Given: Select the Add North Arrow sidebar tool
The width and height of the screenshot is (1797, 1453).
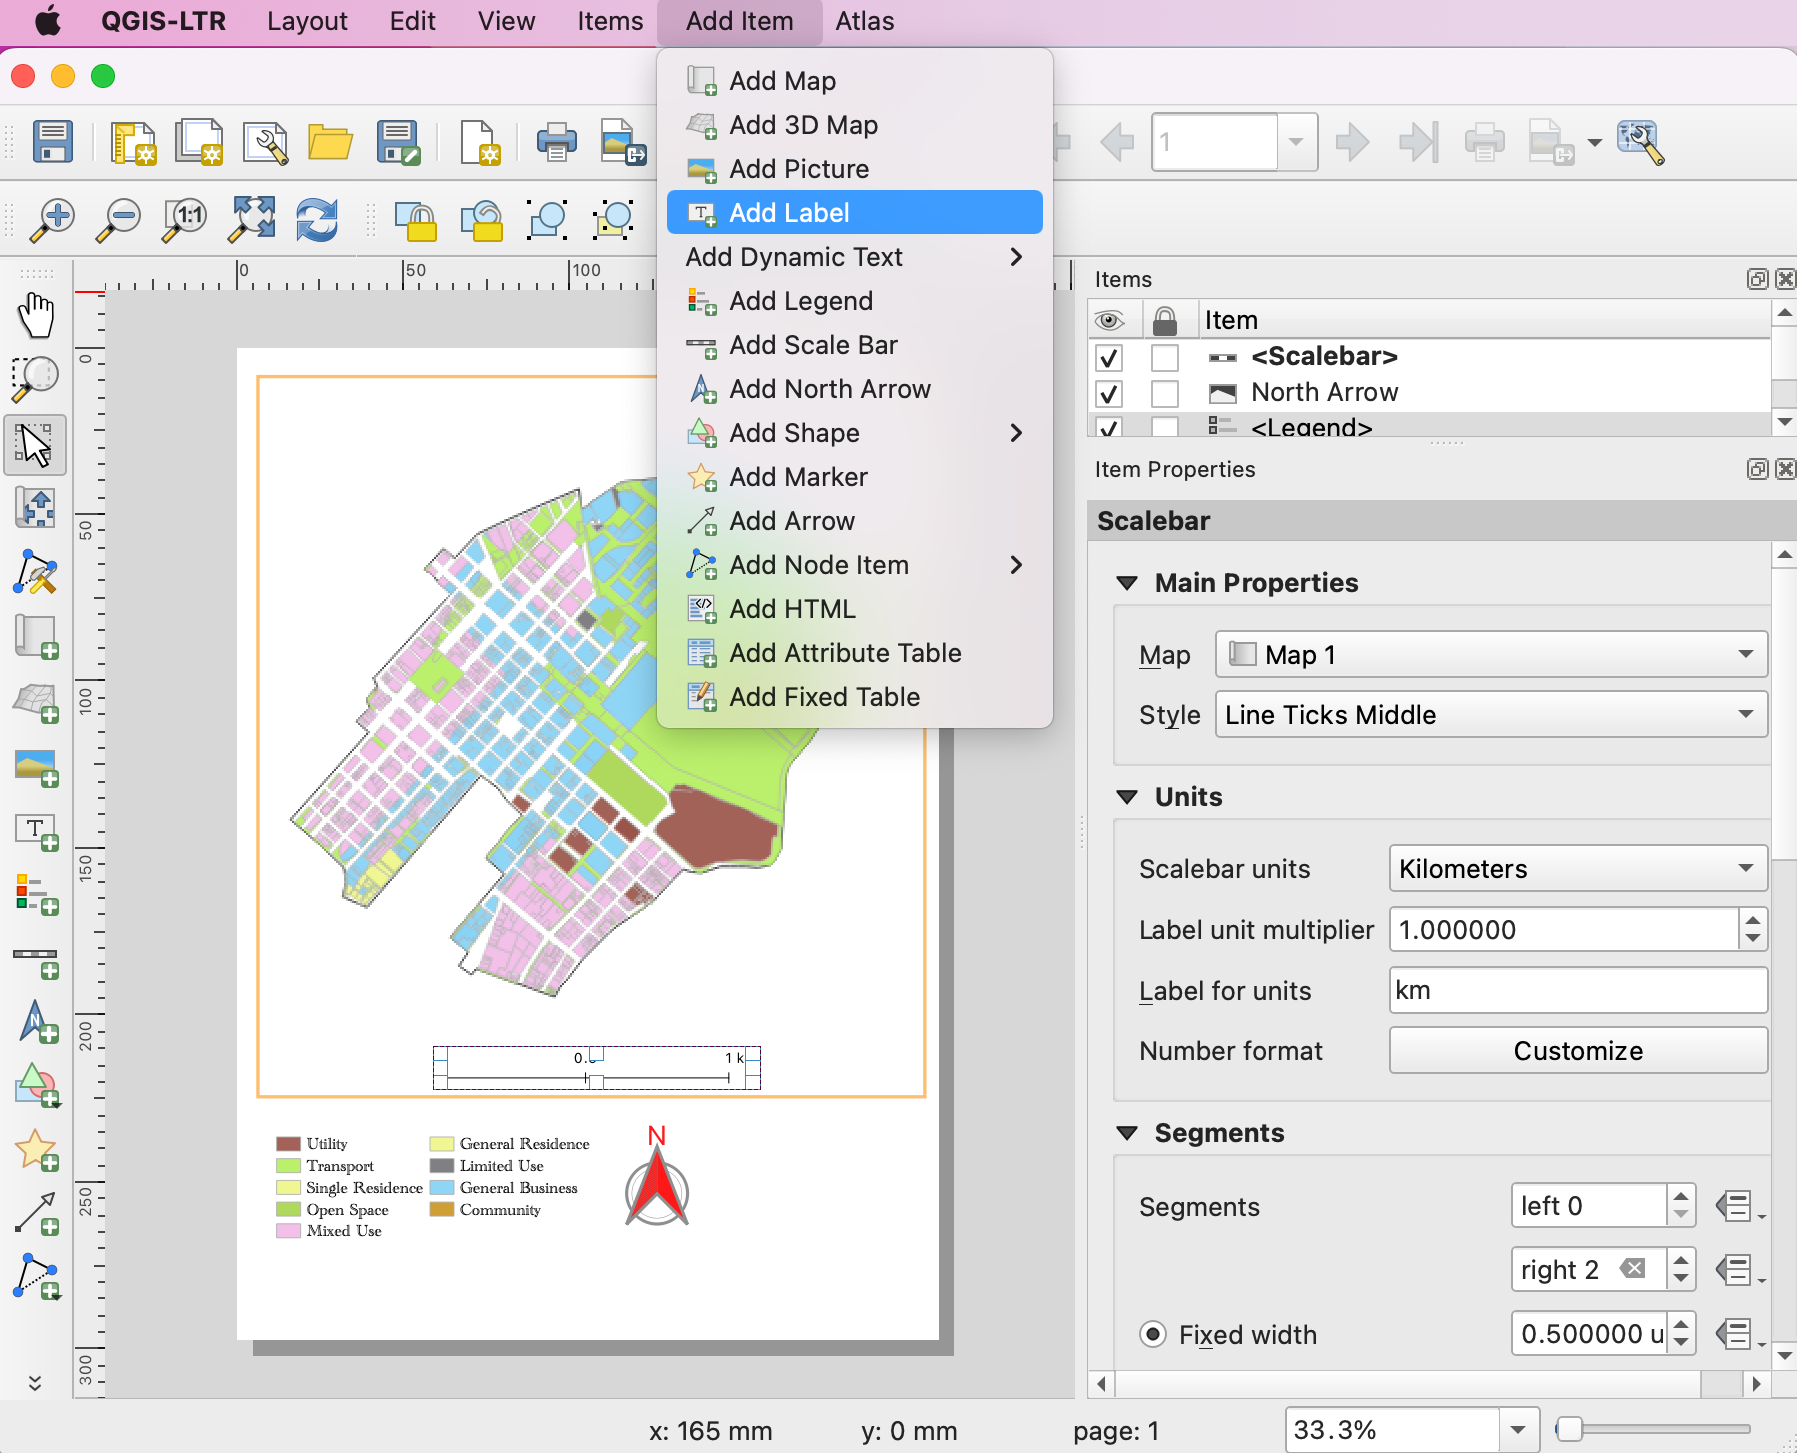Looking at the screenshot, I should tap(36, 1022).
